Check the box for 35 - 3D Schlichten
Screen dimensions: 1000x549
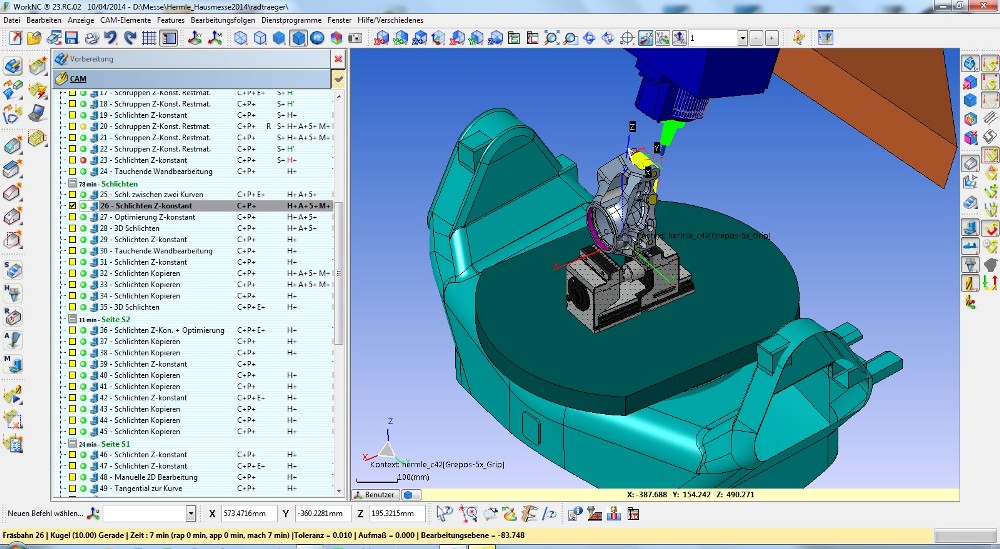[x=73, y=307]
